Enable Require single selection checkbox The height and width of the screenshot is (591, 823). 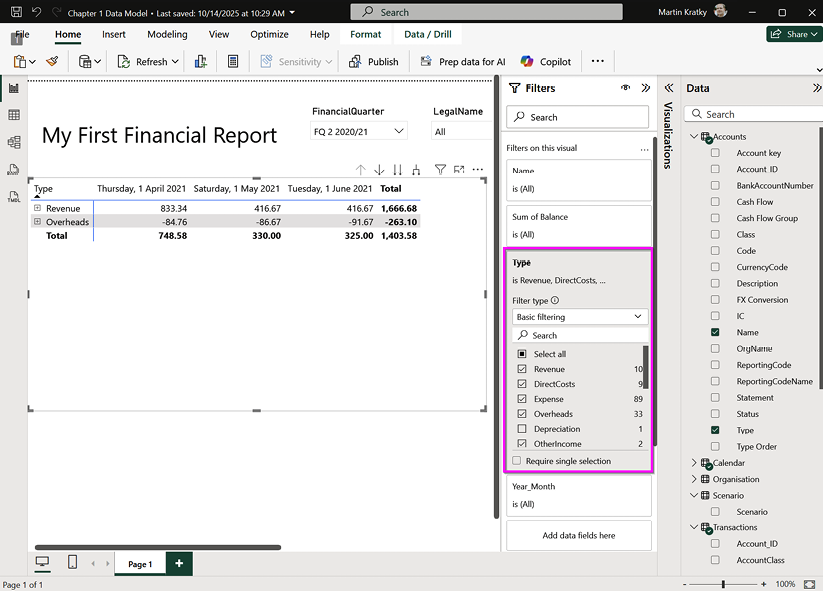tap(517, 461)
